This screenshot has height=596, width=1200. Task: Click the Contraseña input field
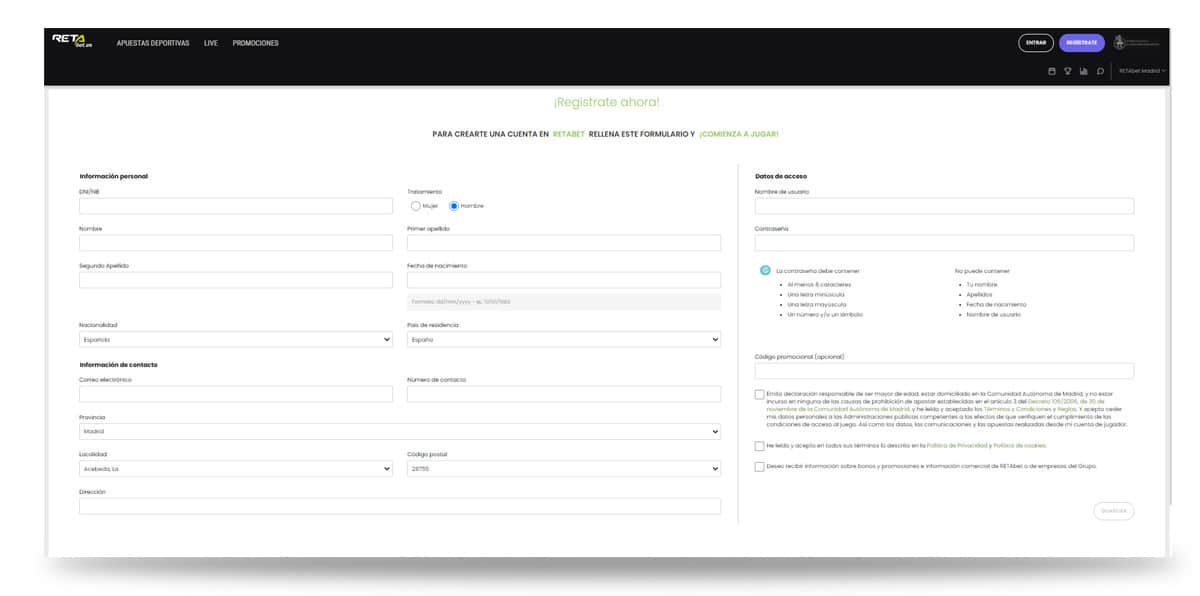click(x=944, y=243)
